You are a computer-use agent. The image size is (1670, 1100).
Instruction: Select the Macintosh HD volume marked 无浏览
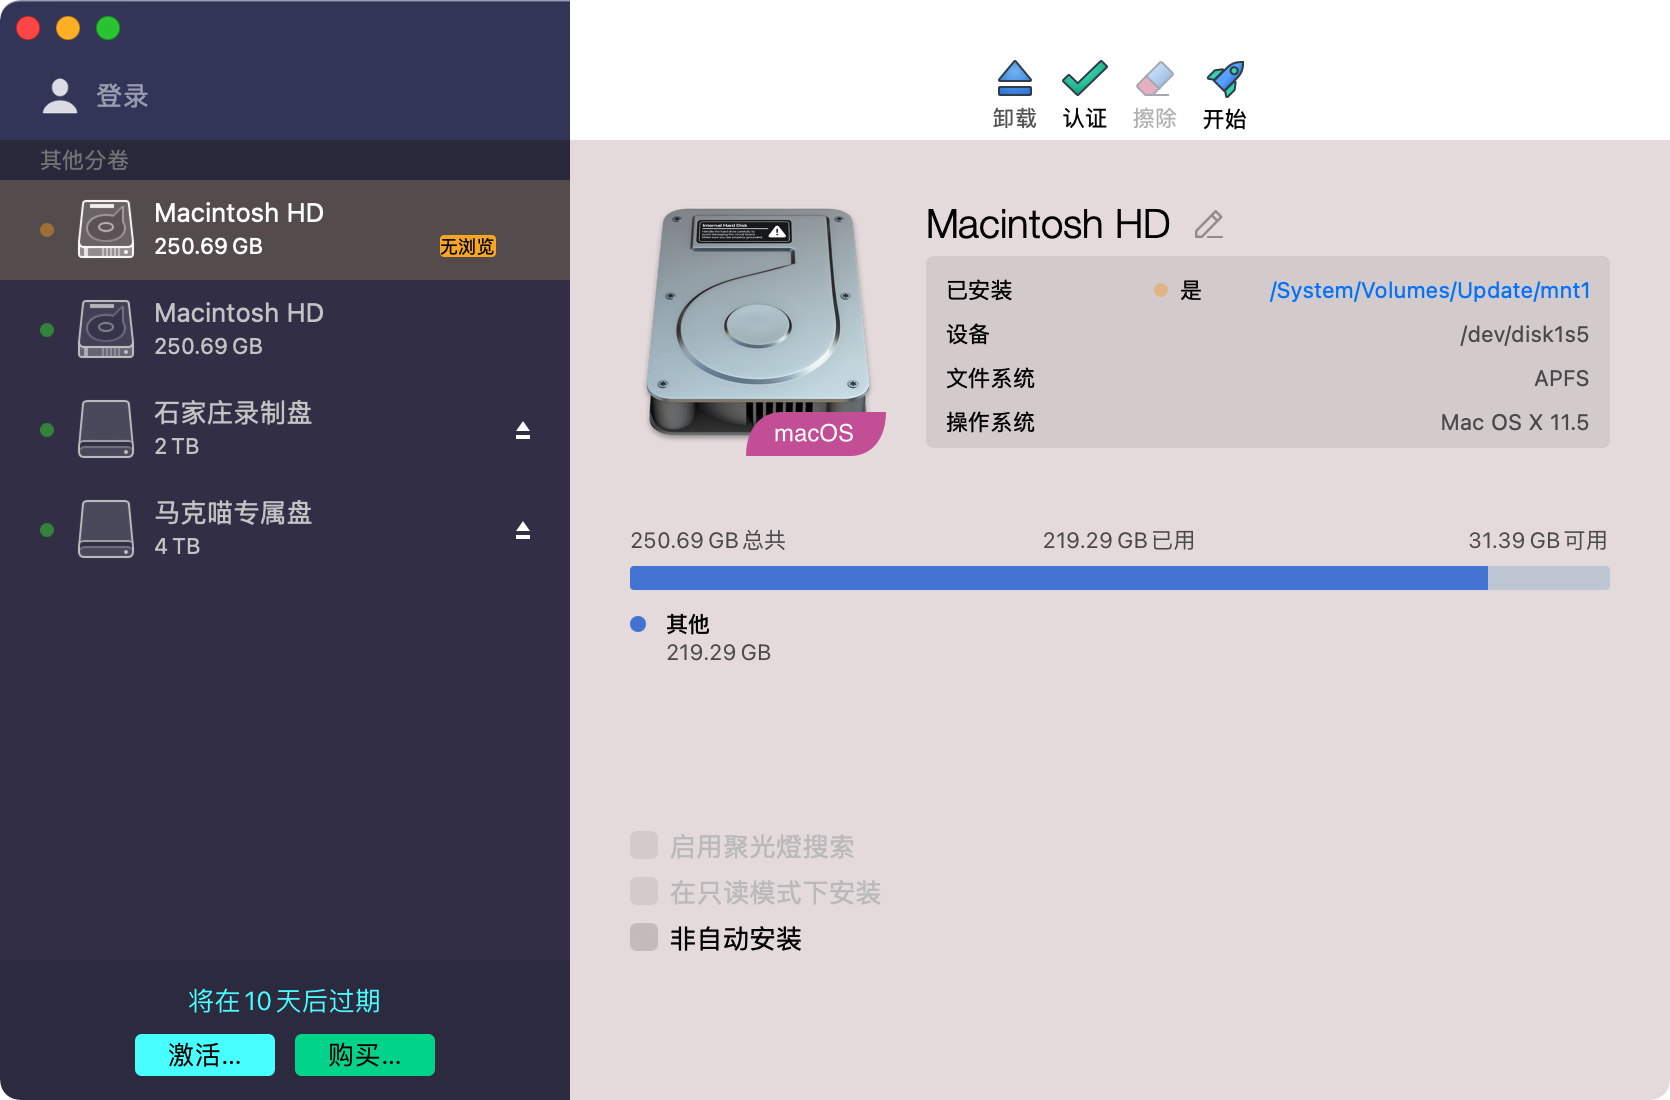coord(285,230)
